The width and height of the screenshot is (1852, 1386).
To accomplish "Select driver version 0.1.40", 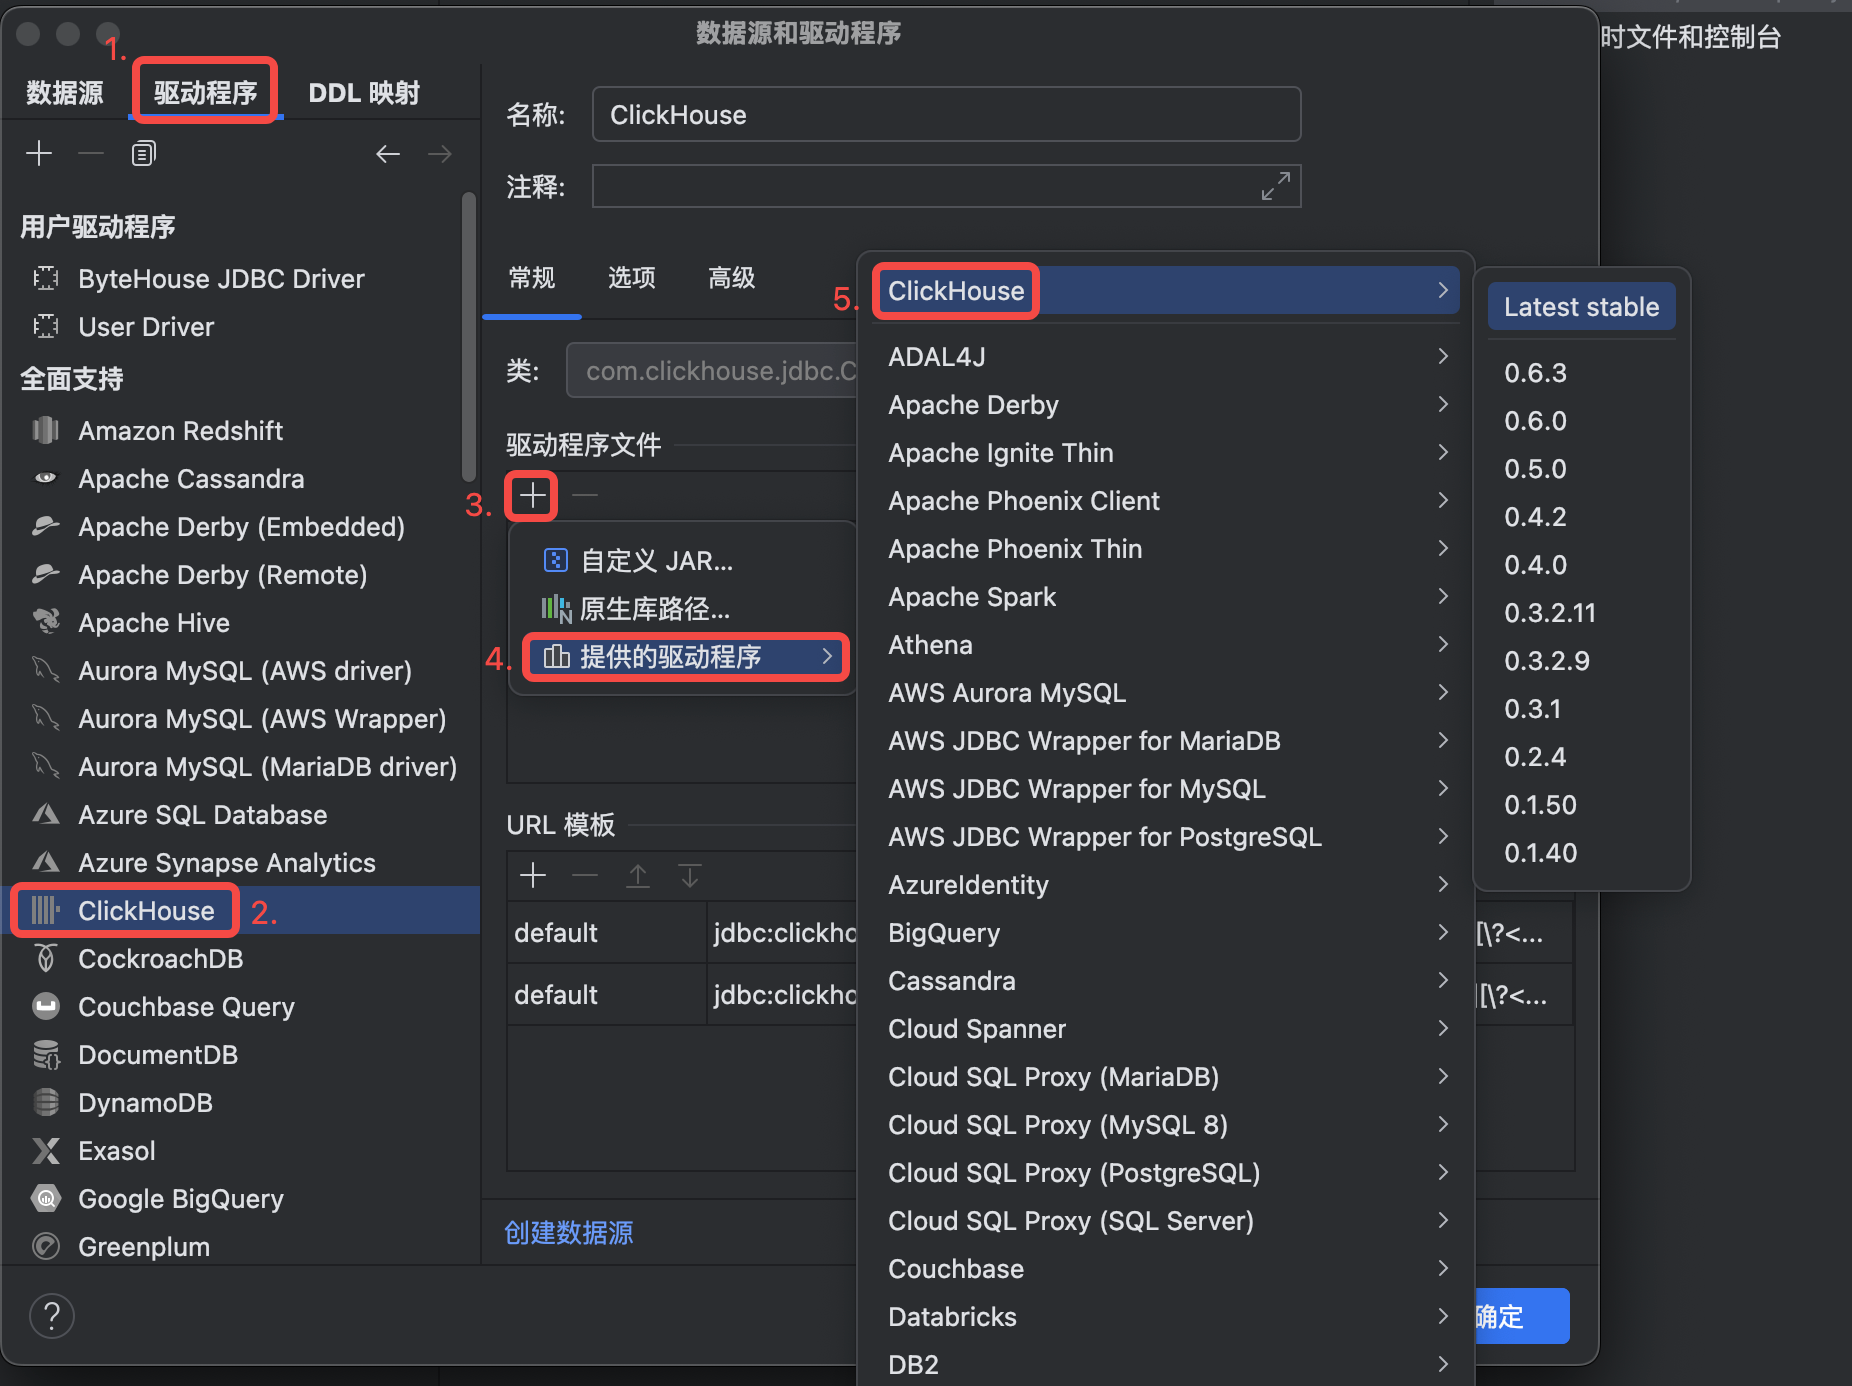I will tap(1582, 852).
